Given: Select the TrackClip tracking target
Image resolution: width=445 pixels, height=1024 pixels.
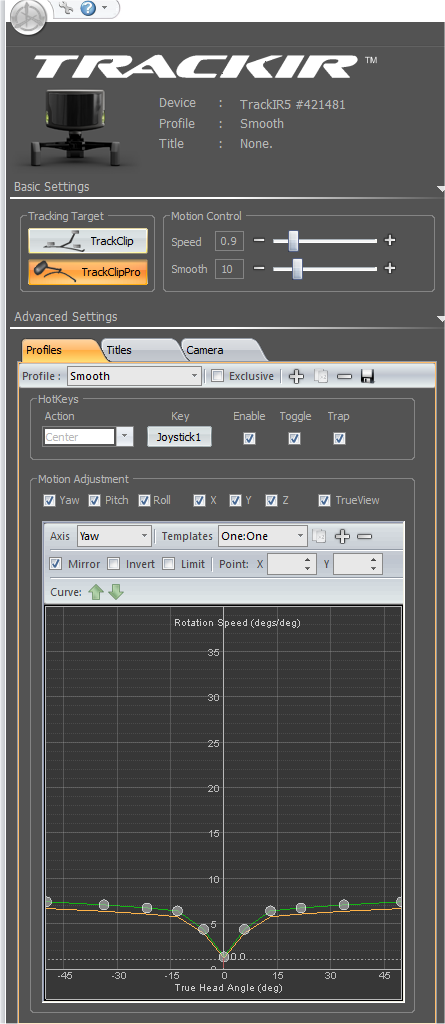Looking at the screenshot, I should [x=88, y=241].
